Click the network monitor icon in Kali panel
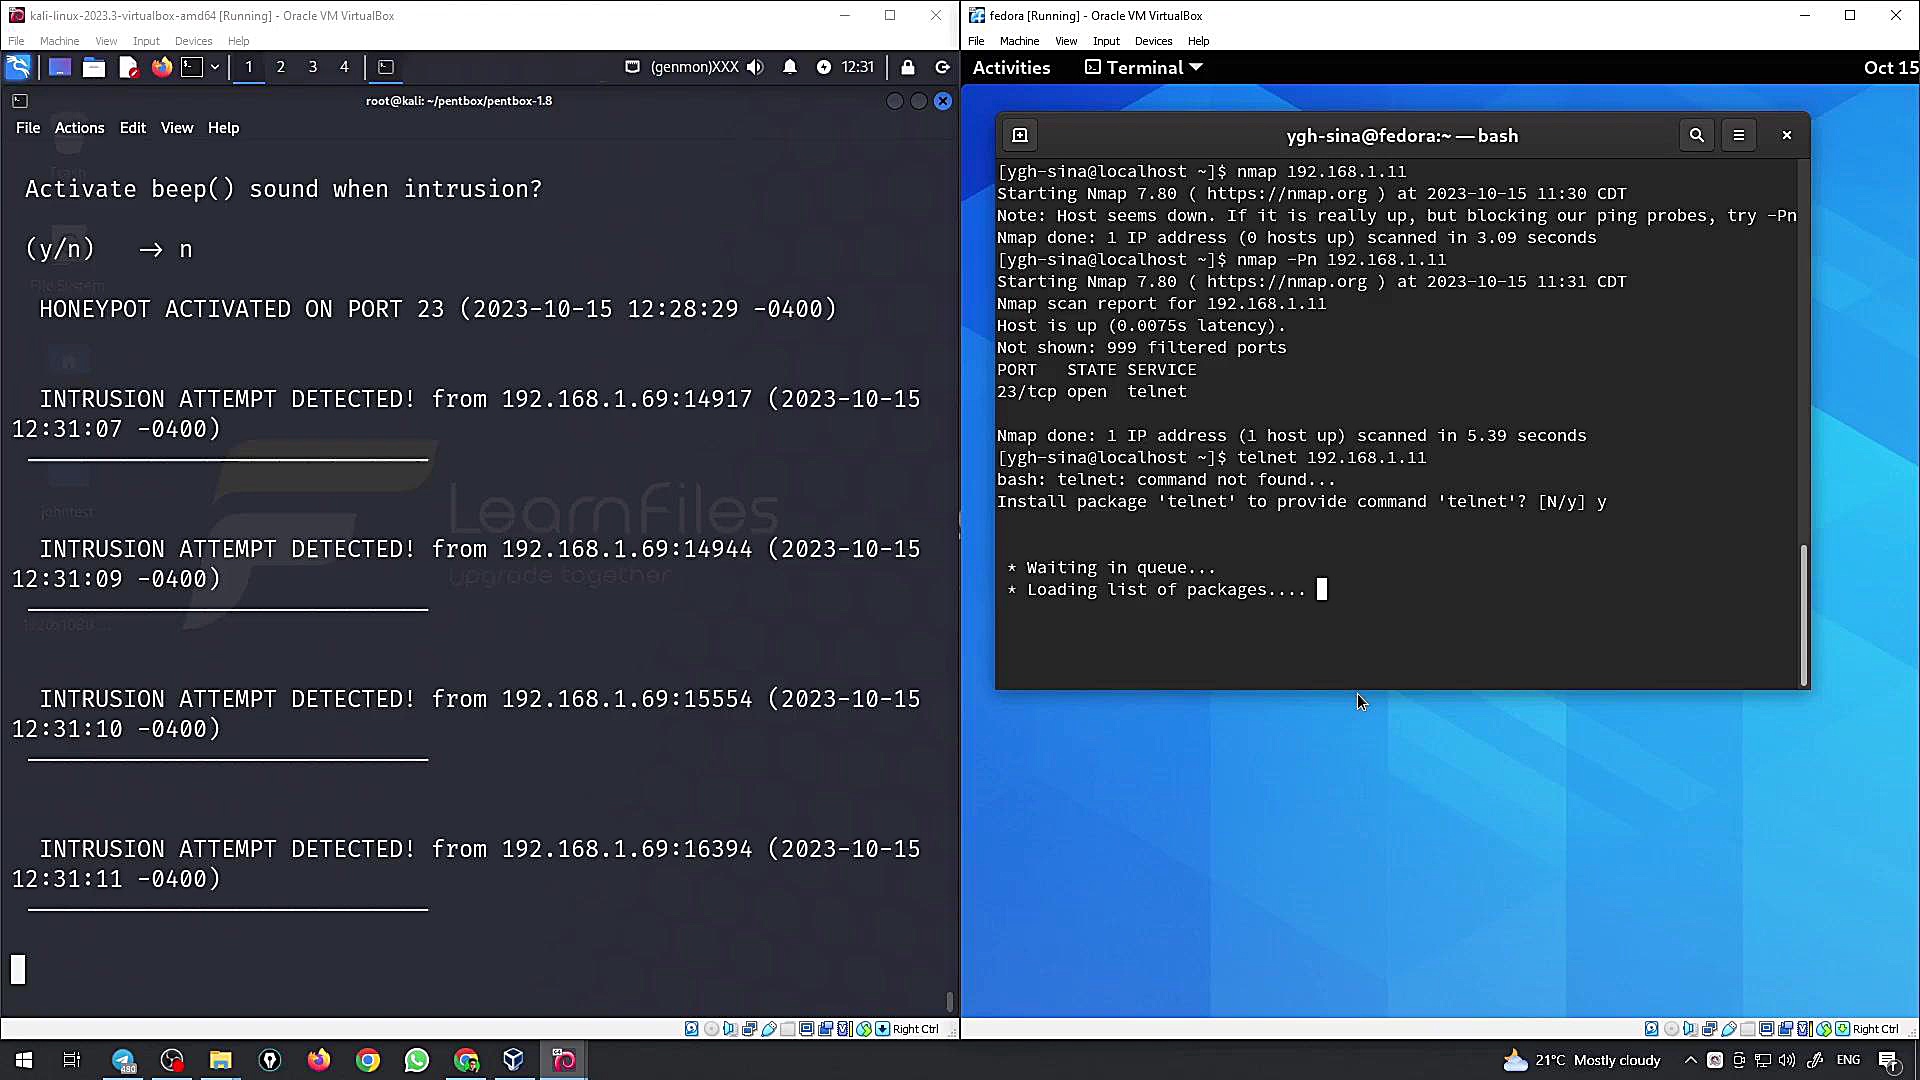The height and width of the screenshot is (1080, 1920). click(632, 67)
